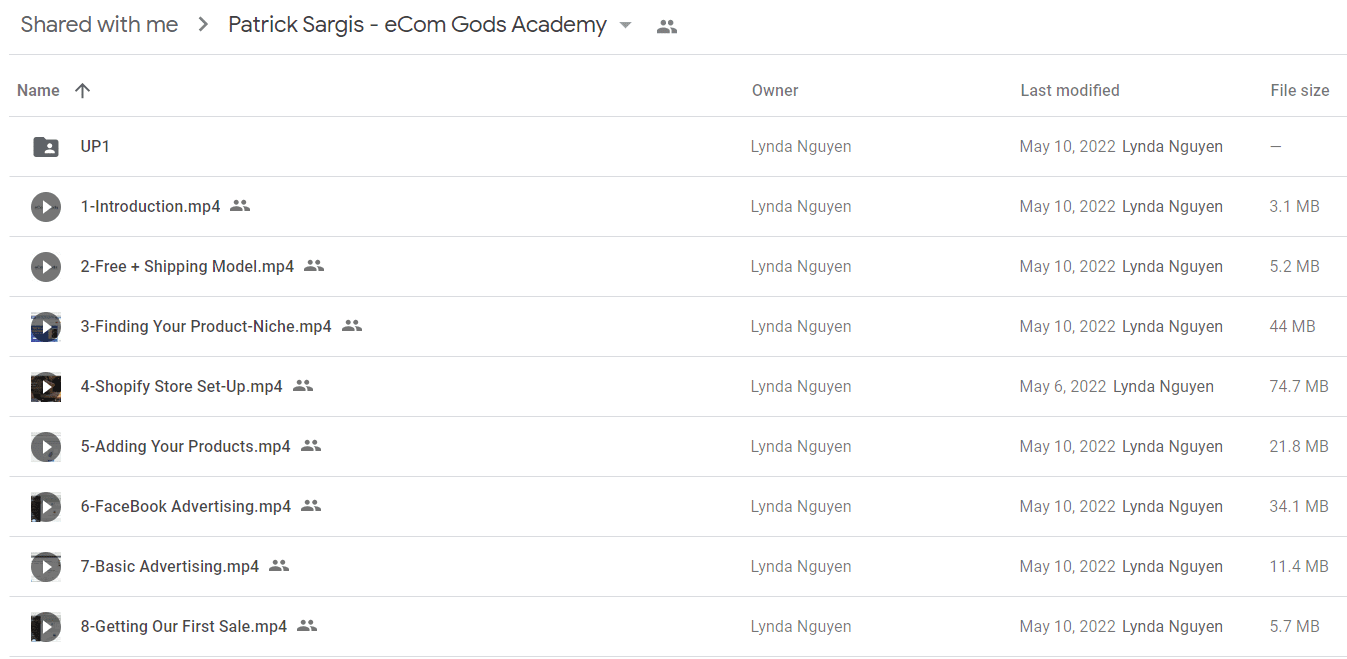Open thumbnail of 3-Finding Your Product-Niche.mp4
Image resolution: width=1347 pixels, height=659 pixels.
[x=46, y=327]
